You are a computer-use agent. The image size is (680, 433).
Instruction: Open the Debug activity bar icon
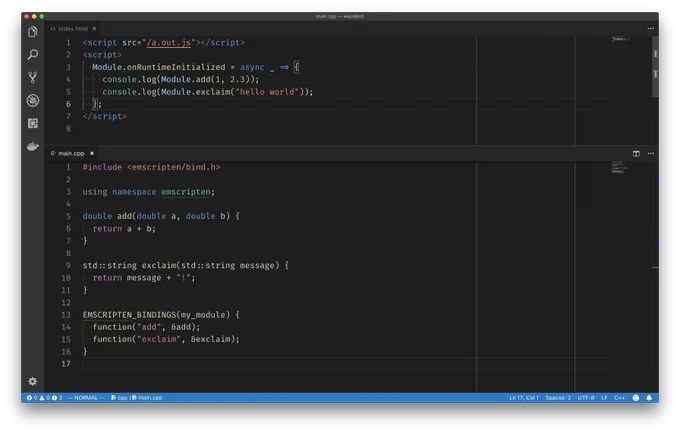click(x=33, y=101)
